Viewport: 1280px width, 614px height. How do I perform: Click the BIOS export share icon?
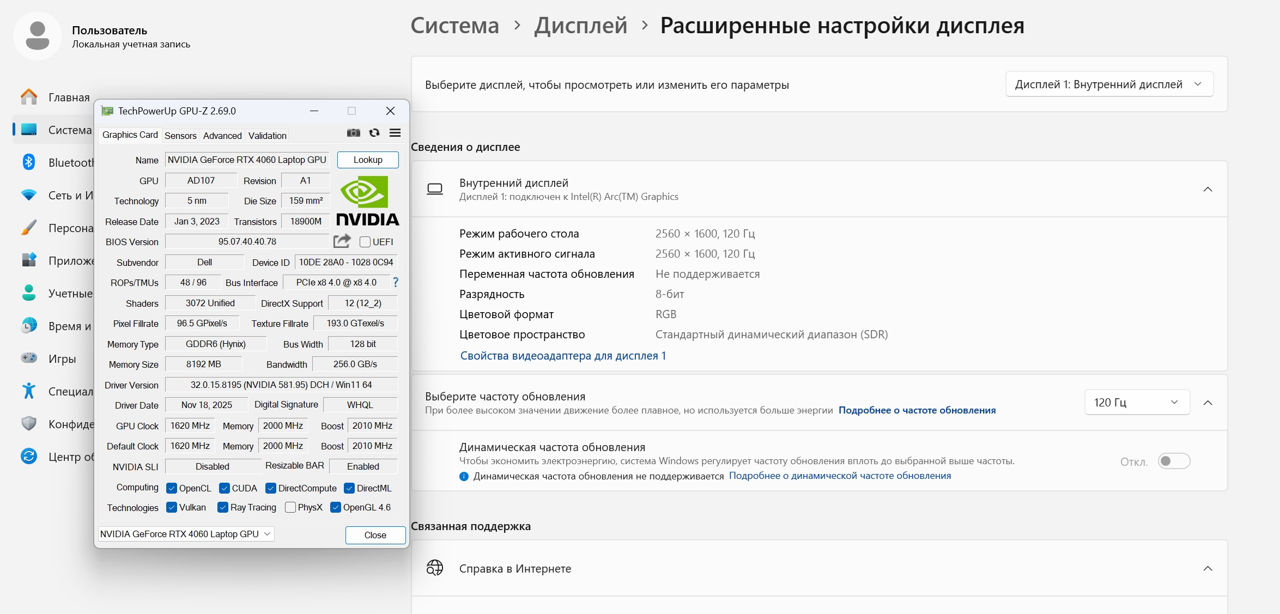point(342,241)
